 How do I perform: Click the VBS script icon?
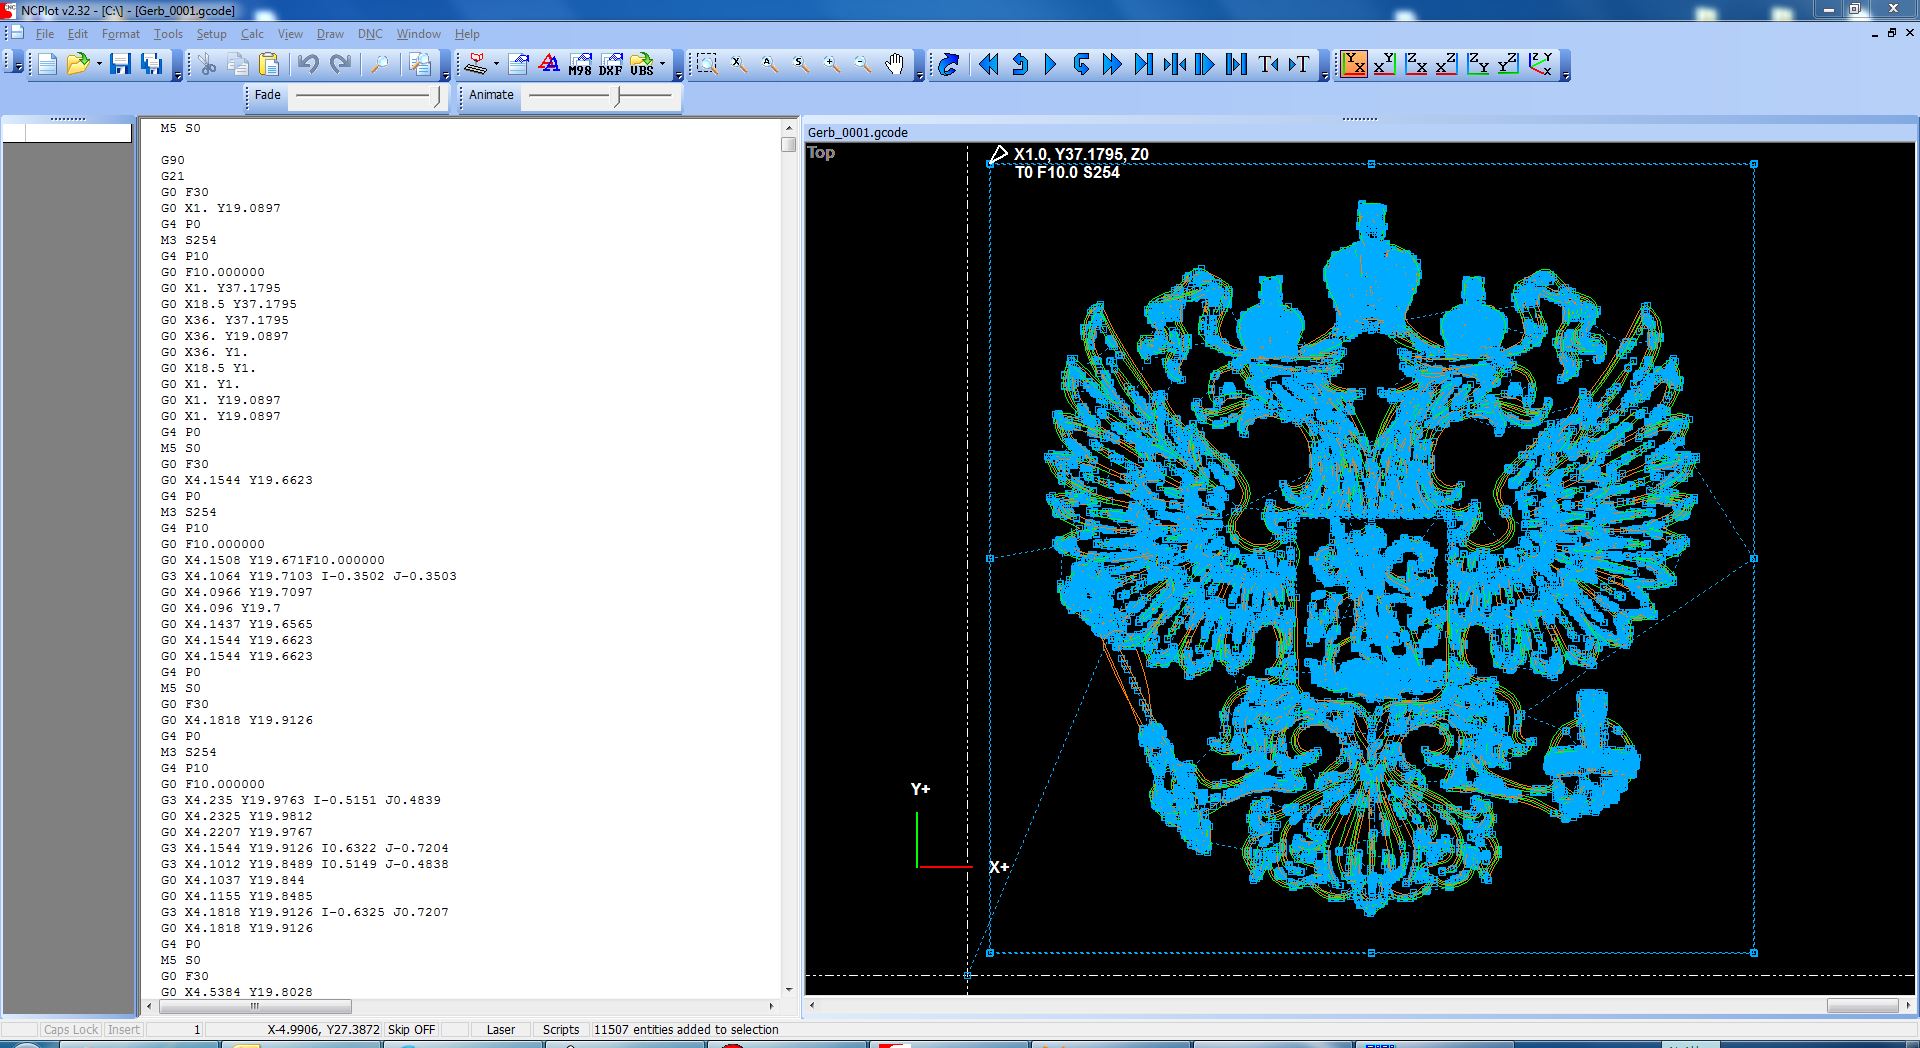(x=642, y=65)
